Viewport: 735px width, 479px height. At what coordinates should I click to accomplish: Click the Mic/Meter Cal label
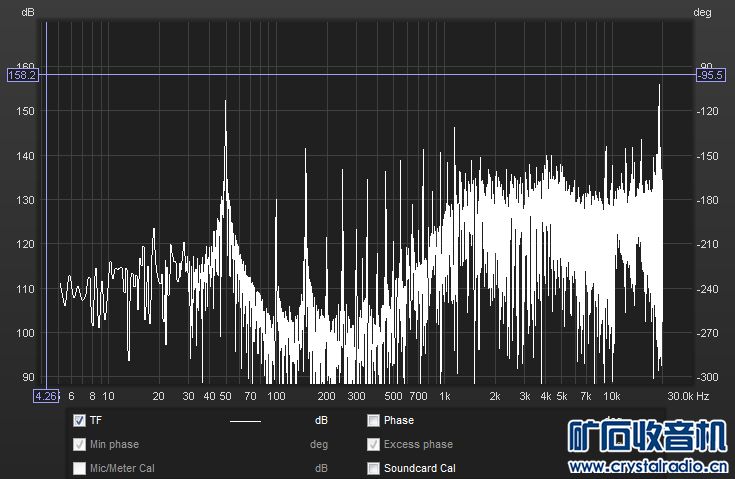[122, 468]
